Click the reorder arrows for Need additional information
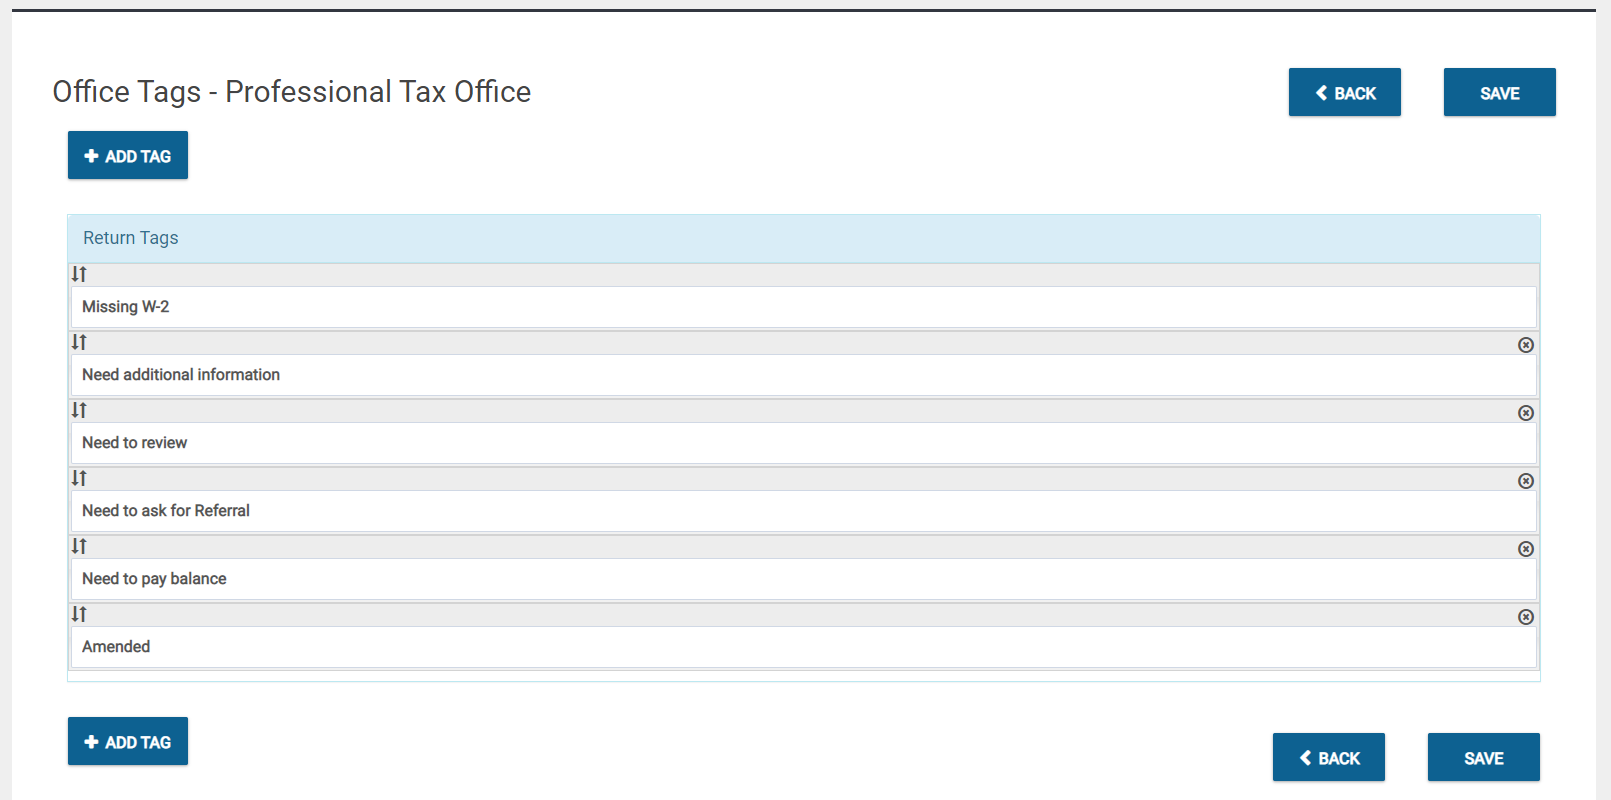The image size is (1611, 800). point(79,341)
